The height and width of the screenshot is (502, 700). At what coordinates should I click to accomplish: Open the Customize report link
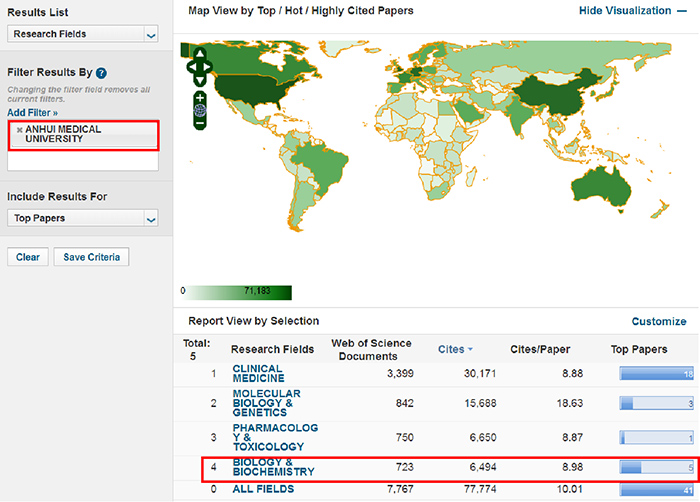click(658, 322)
